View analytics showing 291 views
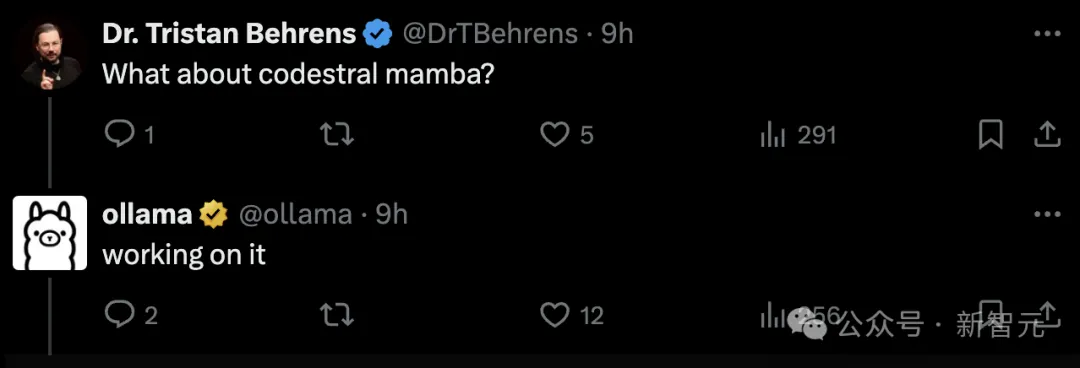This screenshot has height=368, width=1080. pyautogui.click(x=798, y=135)
